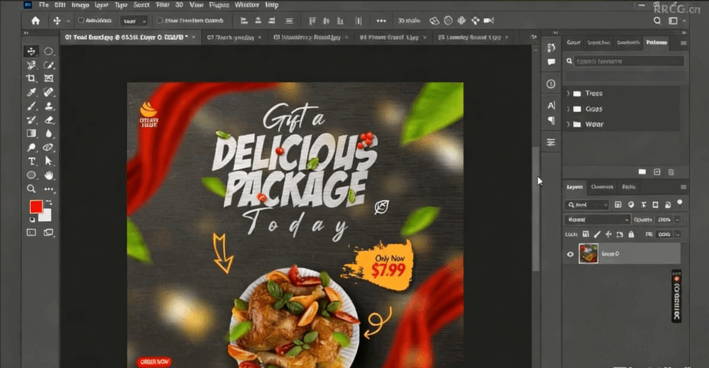Image resolution: width=709 pixels, height=368 pixels.
Task: Toggle Quick Mask mode
Action: point(31,232)
